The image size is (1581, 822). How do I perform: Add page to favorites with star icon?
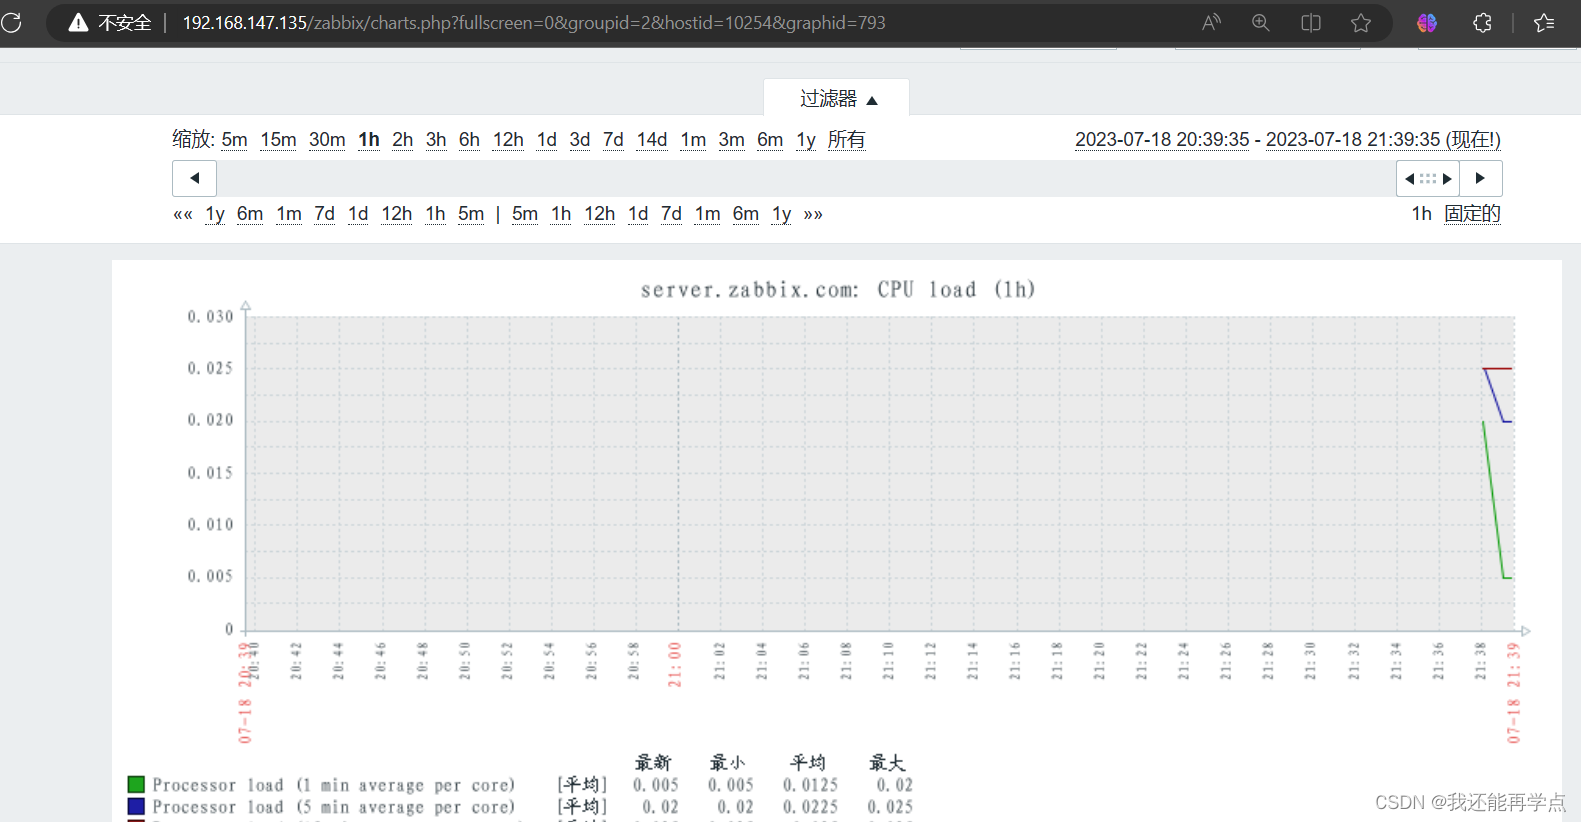pyautogui.click(x=1361, y=22)
